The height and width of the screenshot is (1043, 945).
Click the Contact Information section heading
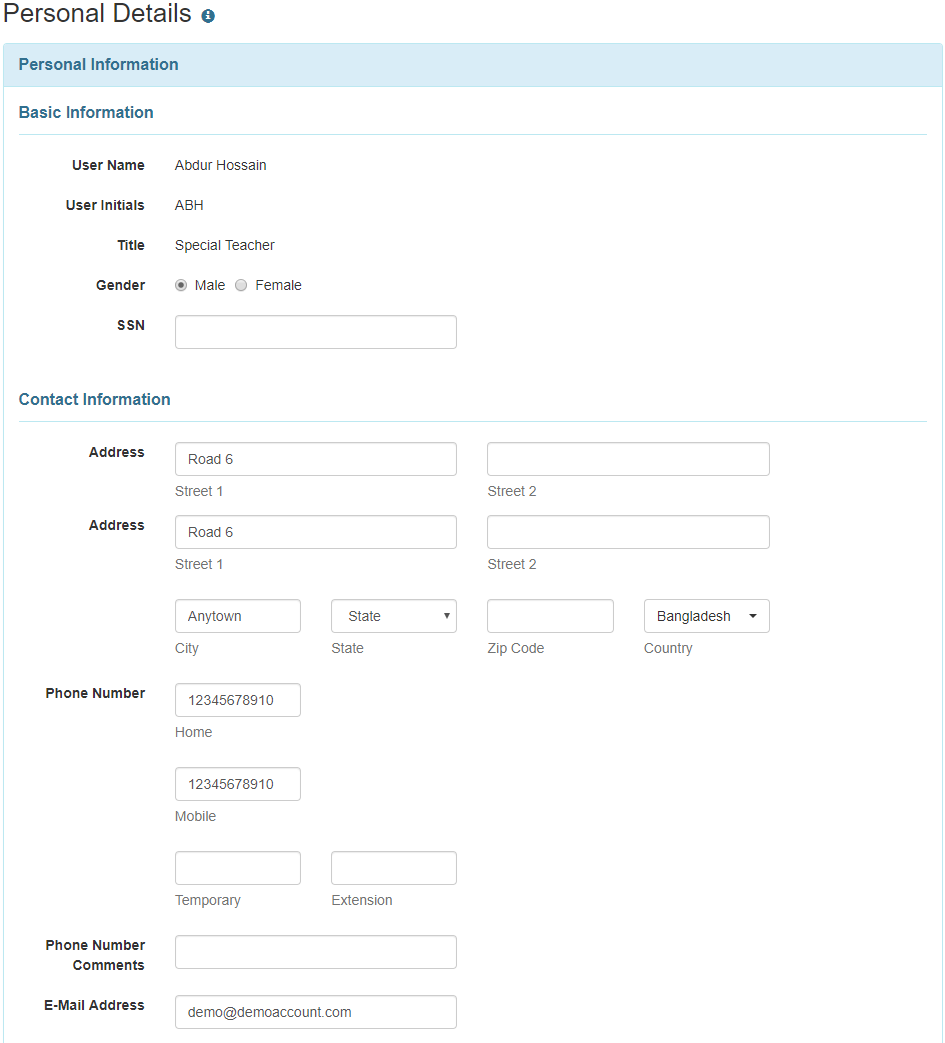pyautogui.click(x=94, y=399)
